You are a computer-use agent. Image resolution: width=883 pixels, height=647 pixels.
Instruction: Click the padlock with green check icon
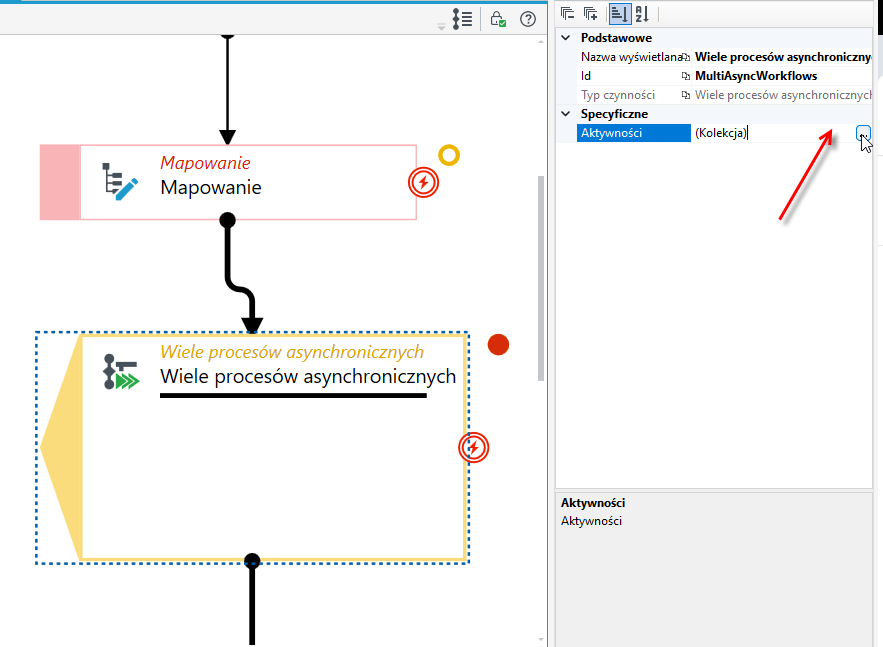(x=498, y=19)
